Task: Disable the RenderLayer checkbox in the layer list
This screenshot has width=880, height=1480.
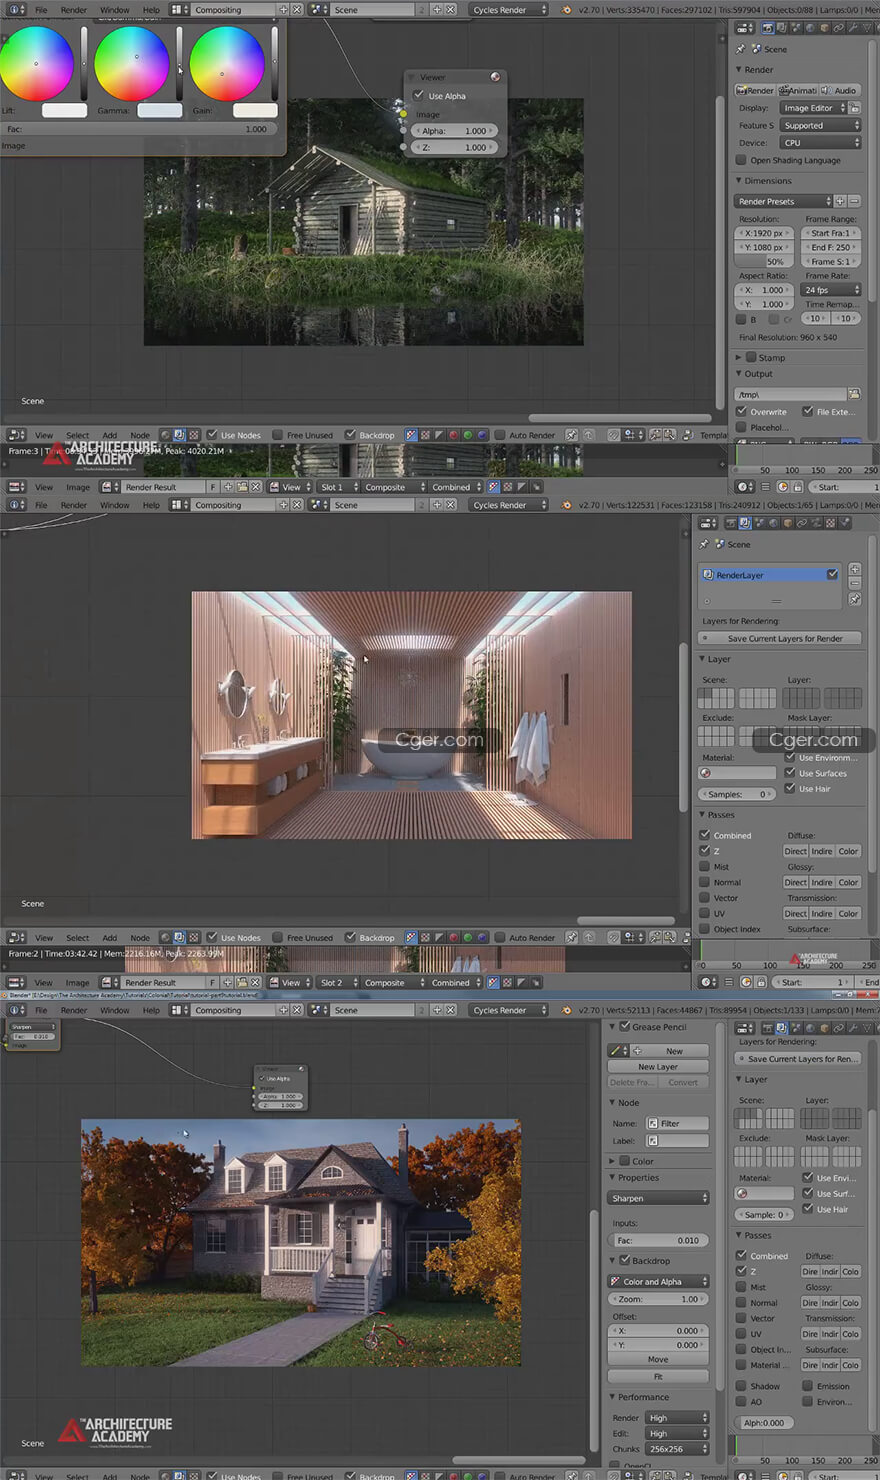Action: (832, 574)
